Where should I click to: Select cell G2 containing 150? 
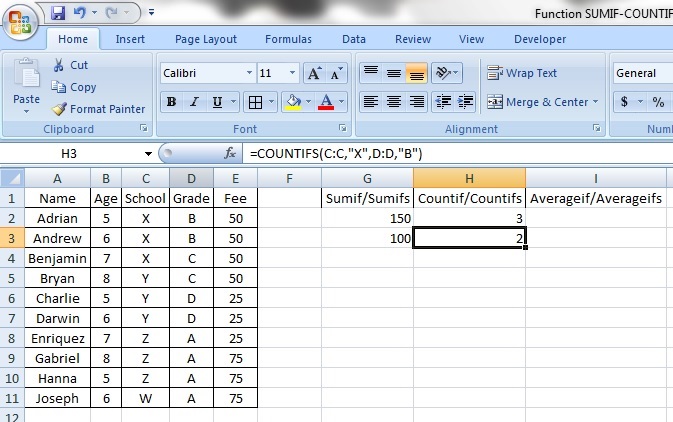click(x=368, y=219)
